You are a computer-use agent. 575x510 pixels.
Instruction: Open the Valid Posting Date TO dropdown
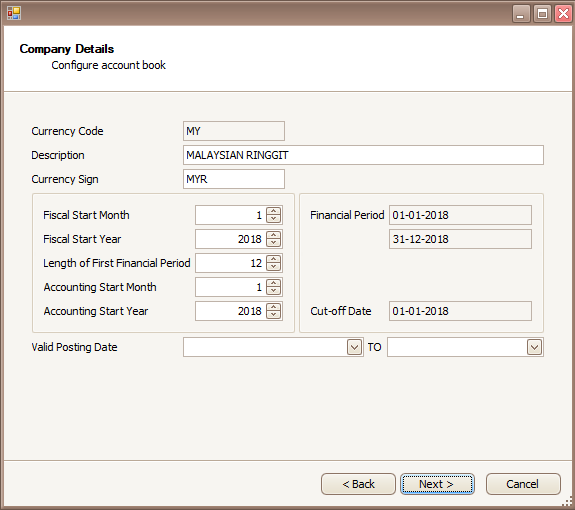(534, 347)
